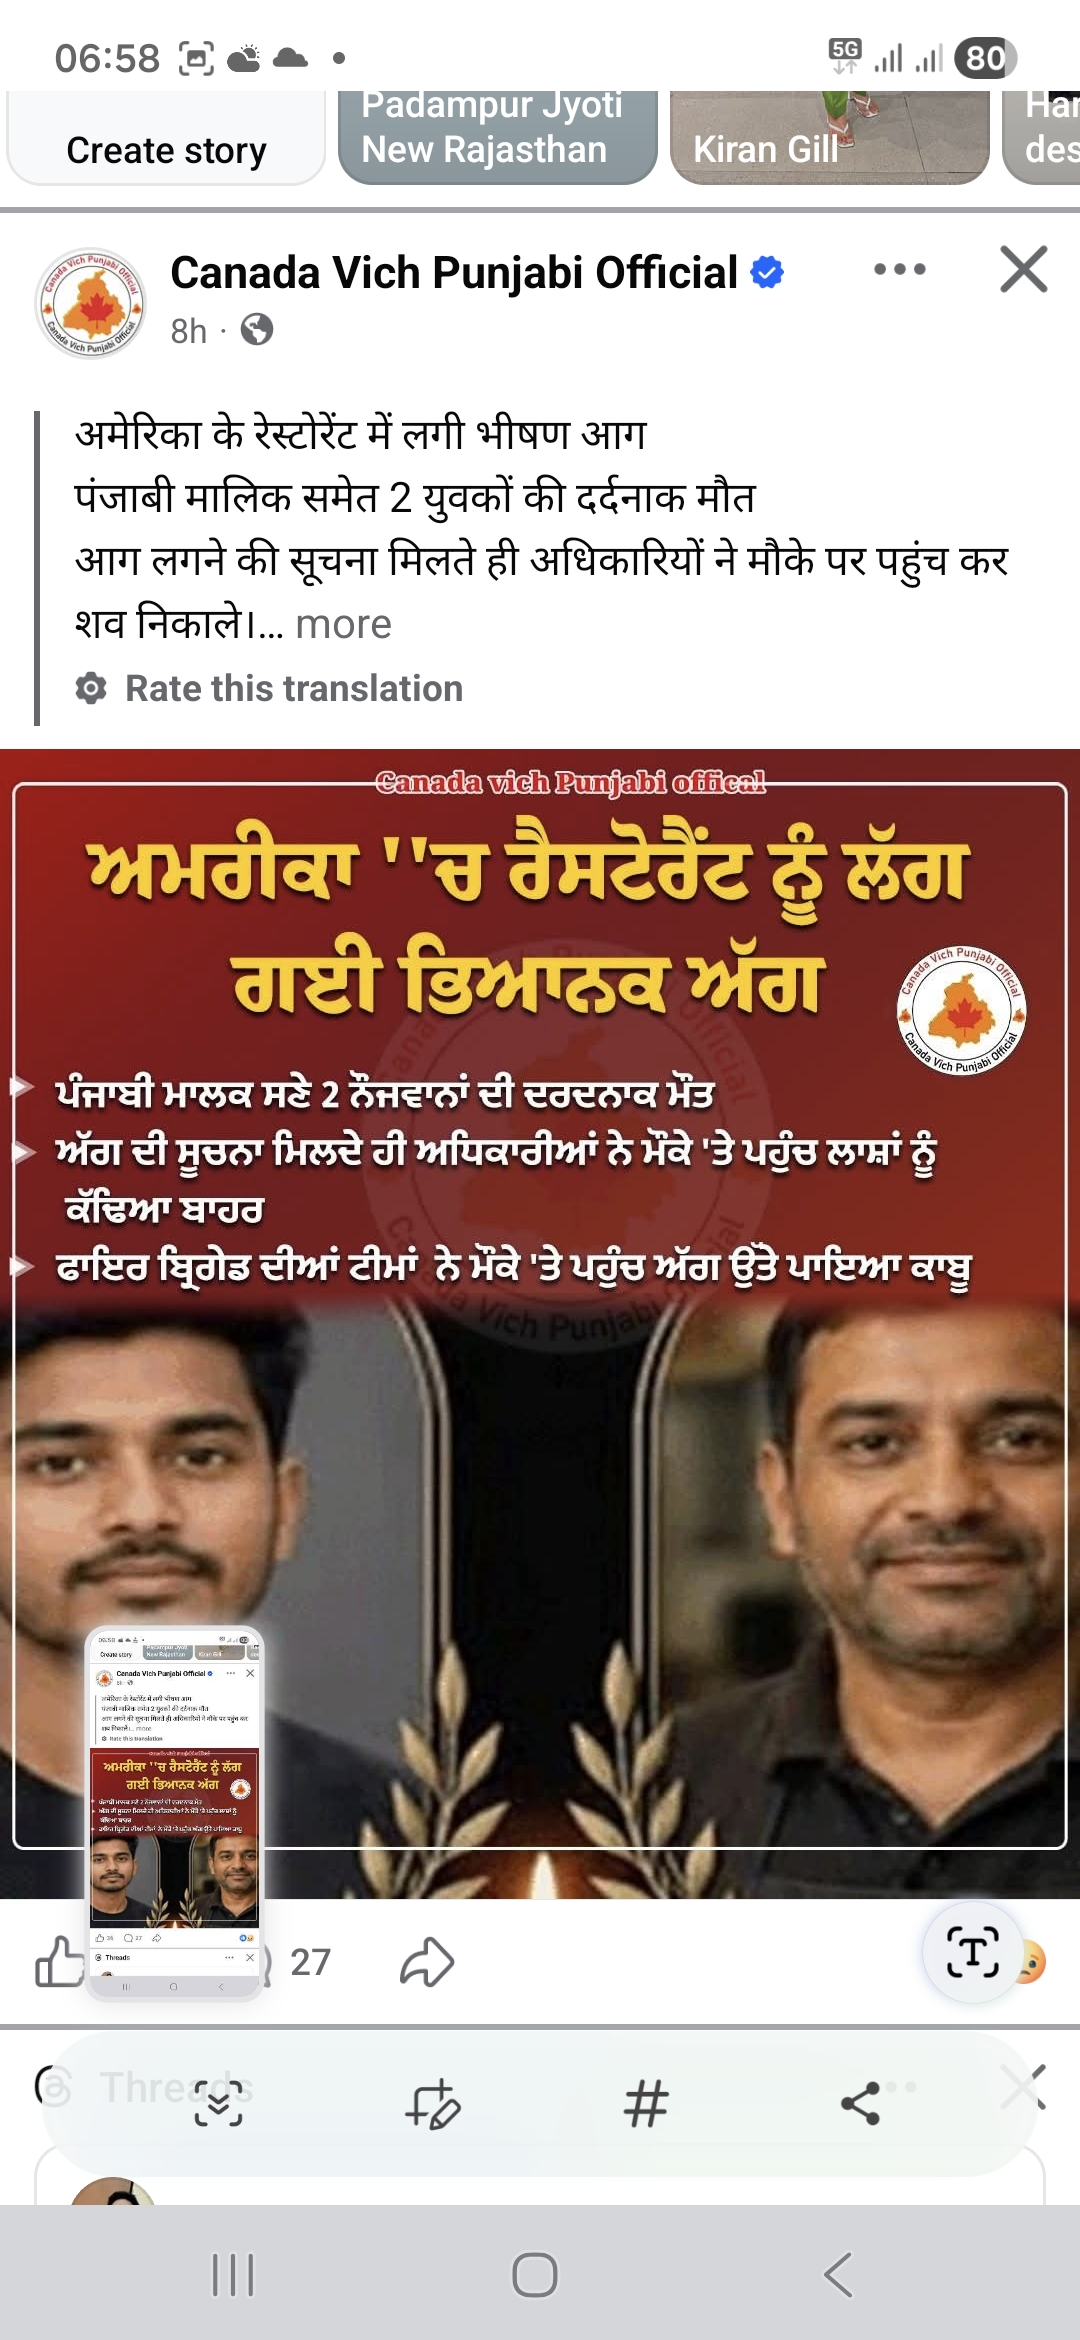The image size is (1080, 2340).
Task: Tap the extract text icon
Action: click(972, 1952)
